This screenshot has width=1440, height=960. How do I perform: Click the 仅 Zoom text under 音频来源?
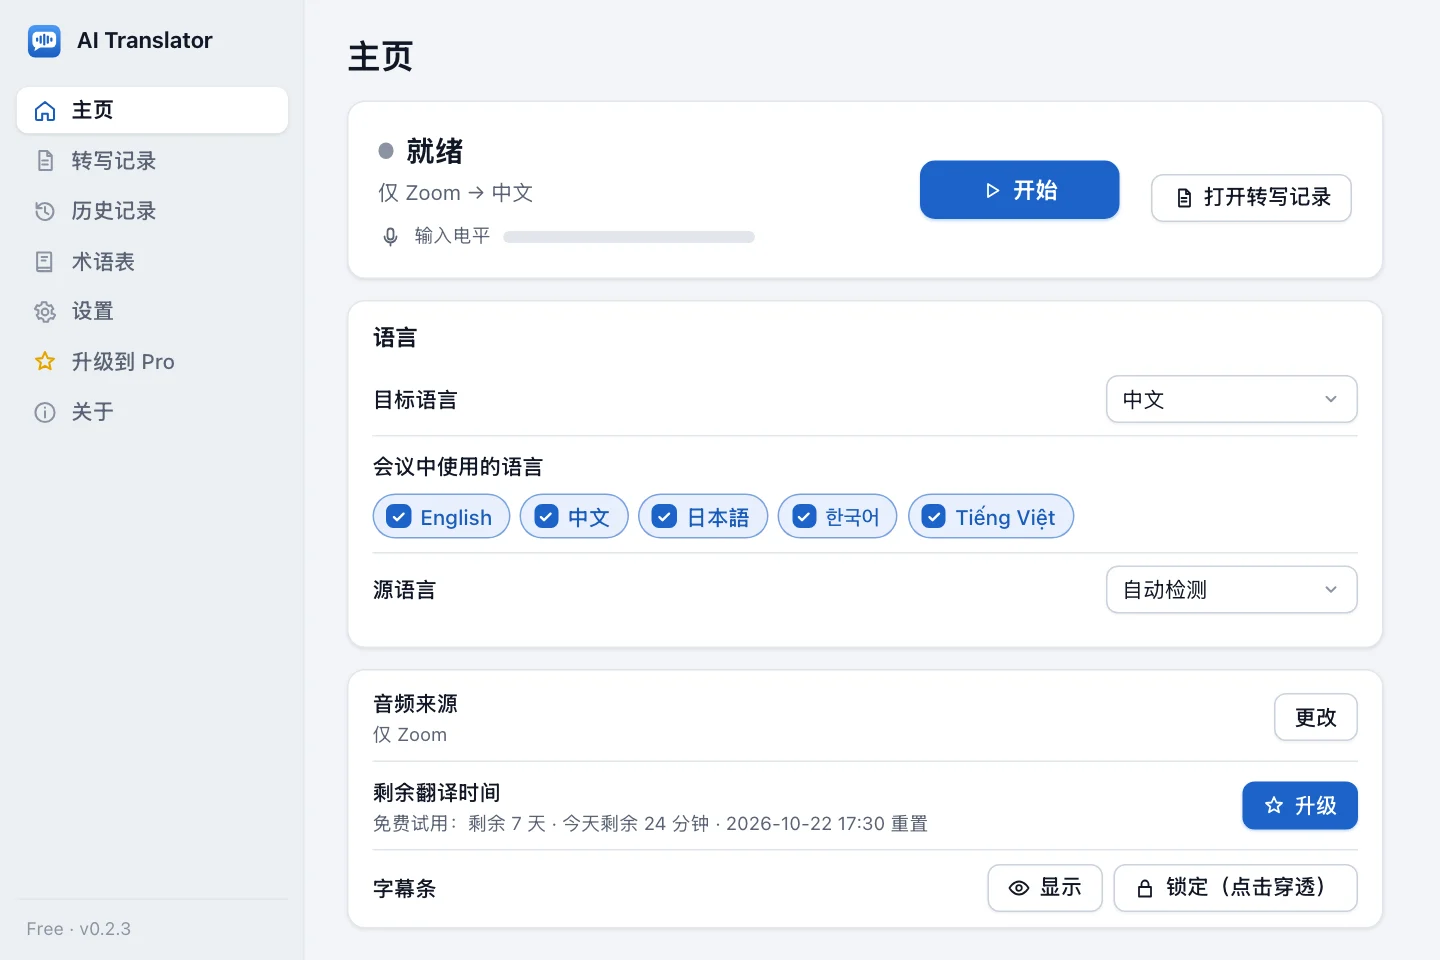tap(410, 735)
